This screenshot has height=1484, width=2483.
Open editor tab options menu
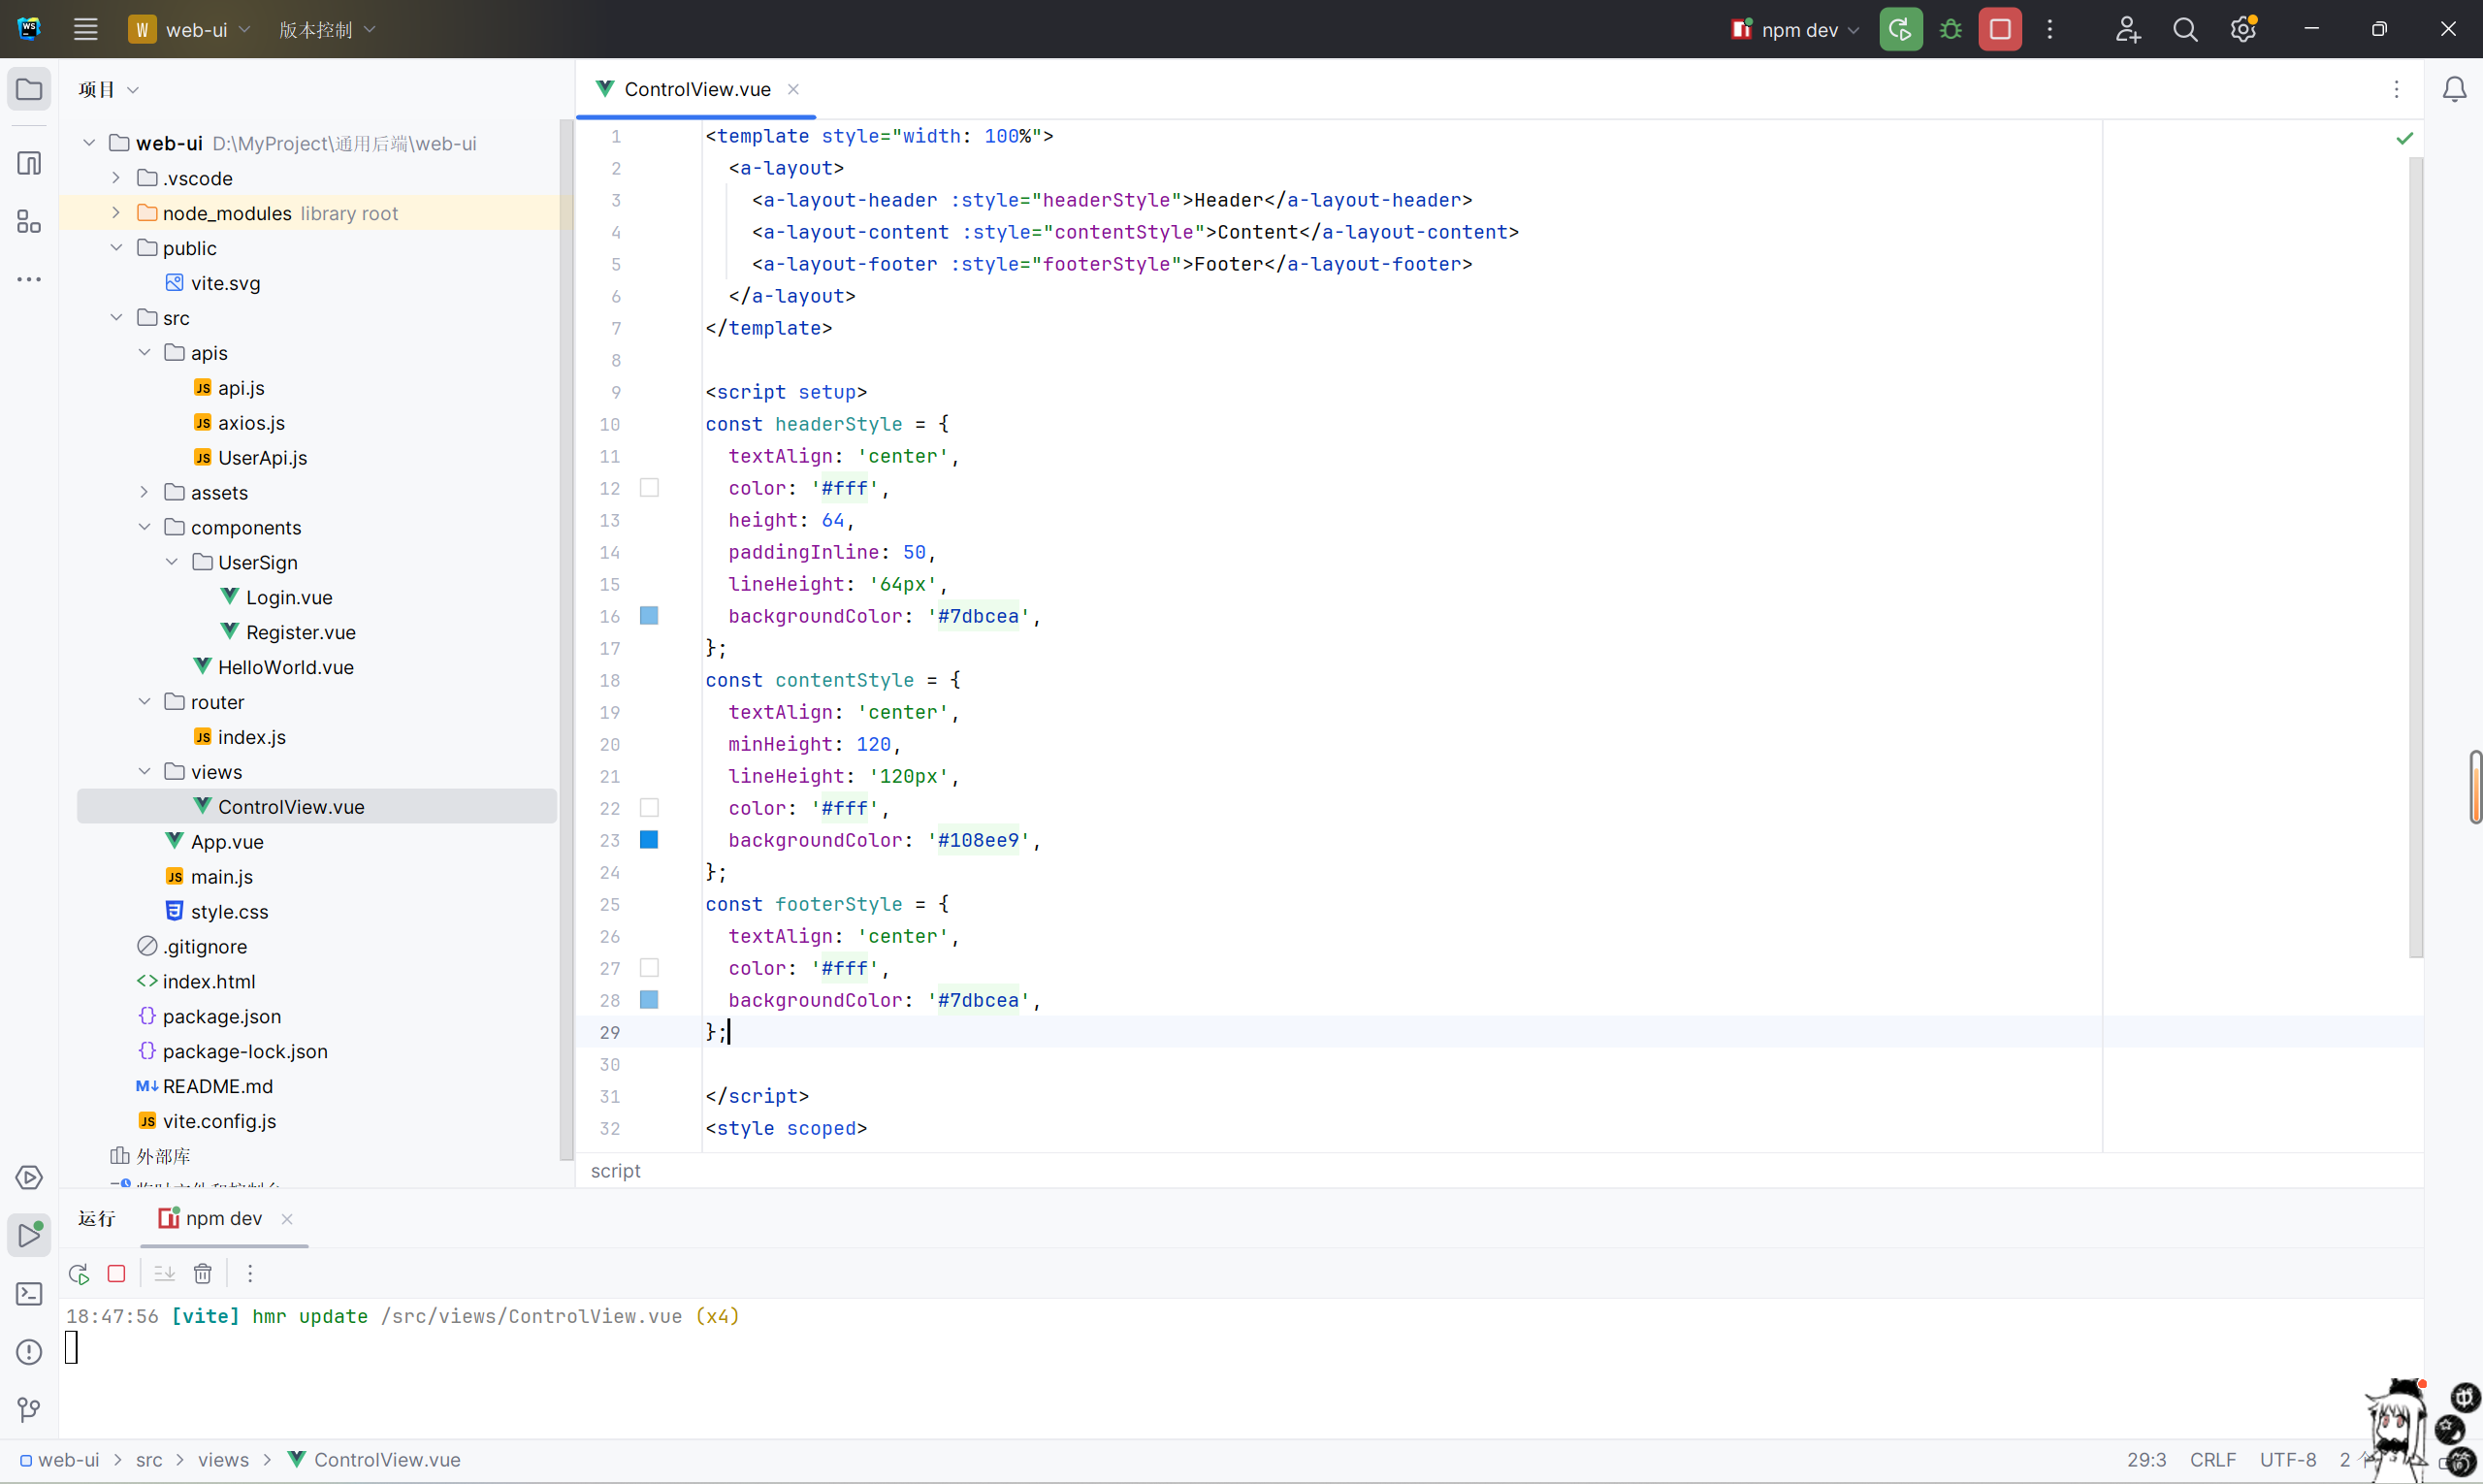(x=2396, y=89)
